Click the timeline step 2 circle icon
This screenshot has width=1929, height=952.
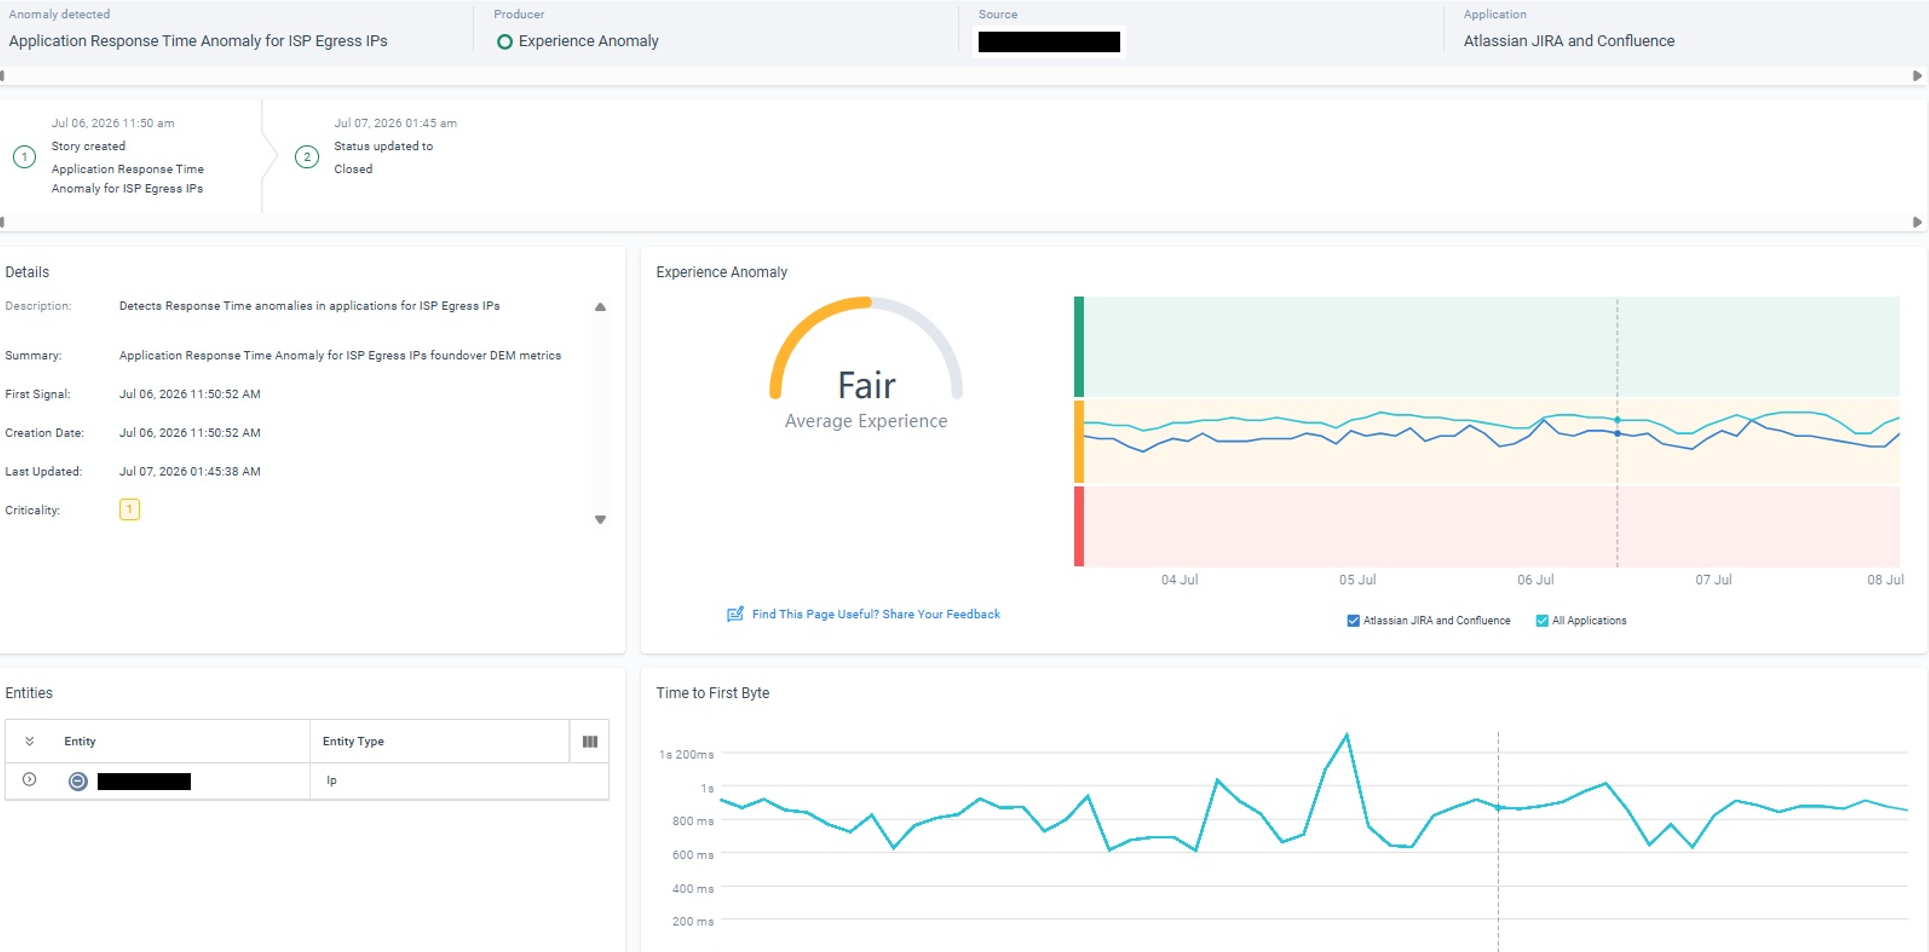click(307, 157)
